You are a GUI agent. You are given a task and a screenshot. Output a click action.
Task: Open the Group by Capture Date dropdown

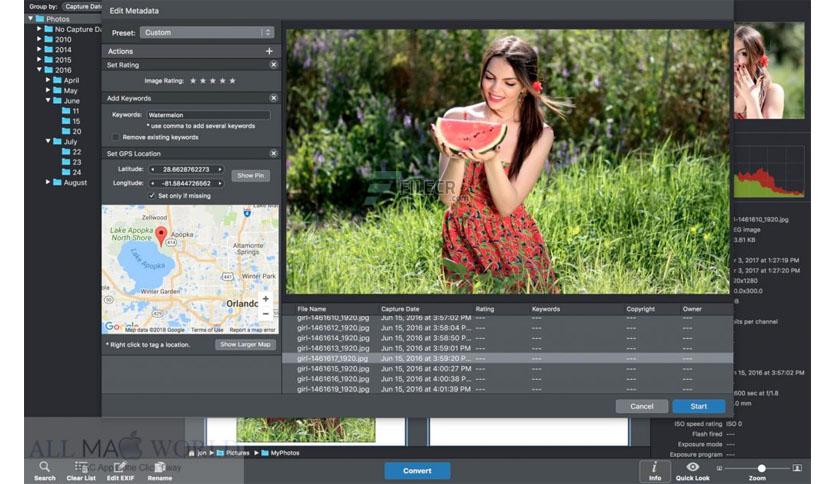82,6
